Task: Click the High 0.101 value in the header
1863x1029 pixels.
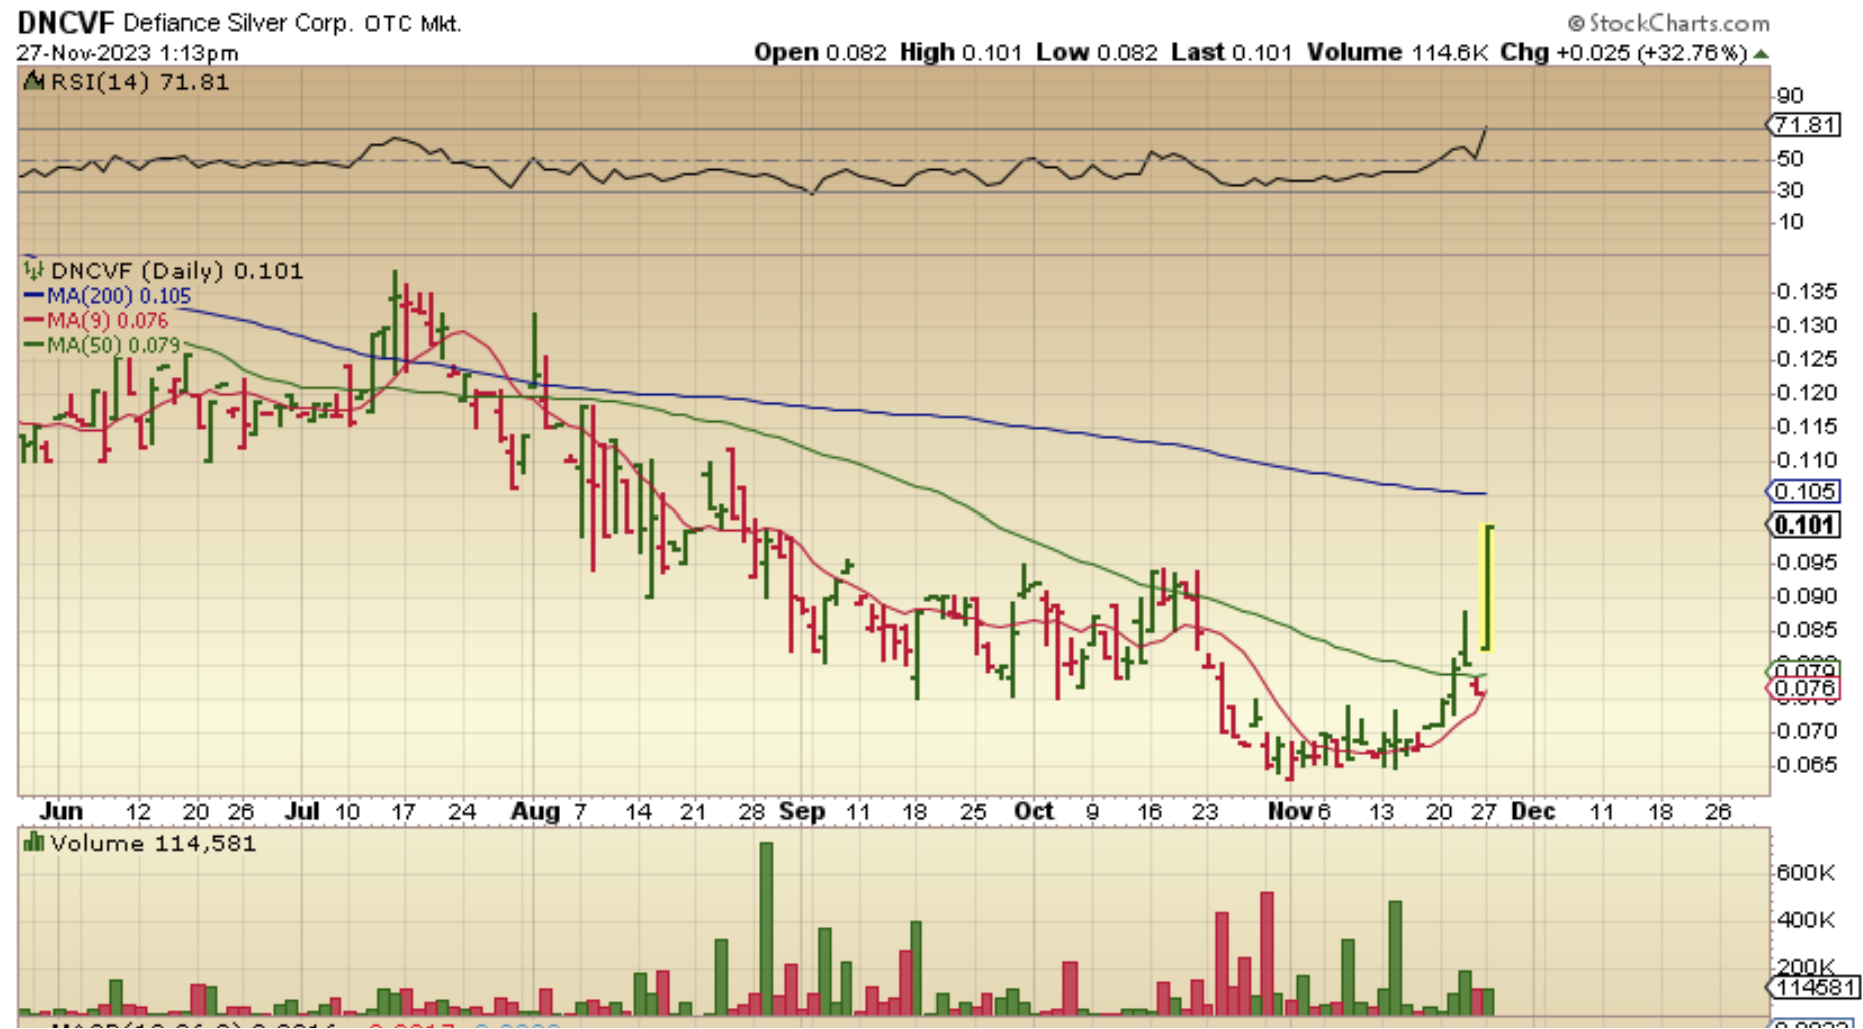Action: 961,52
